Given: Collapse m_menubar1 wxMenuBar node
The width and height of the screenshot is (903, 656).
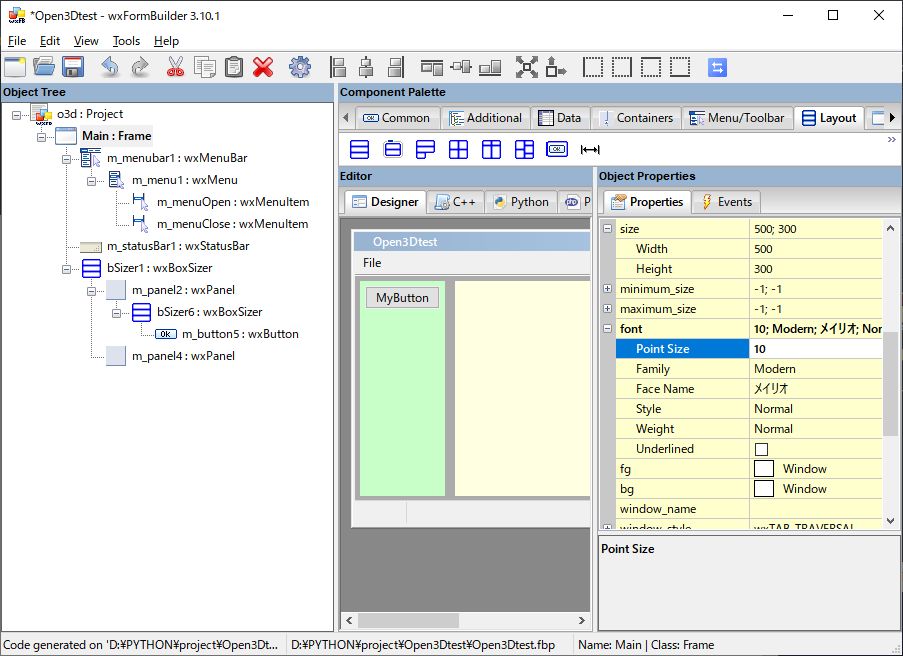Looking at the screenshot, I should coord(66,159).
